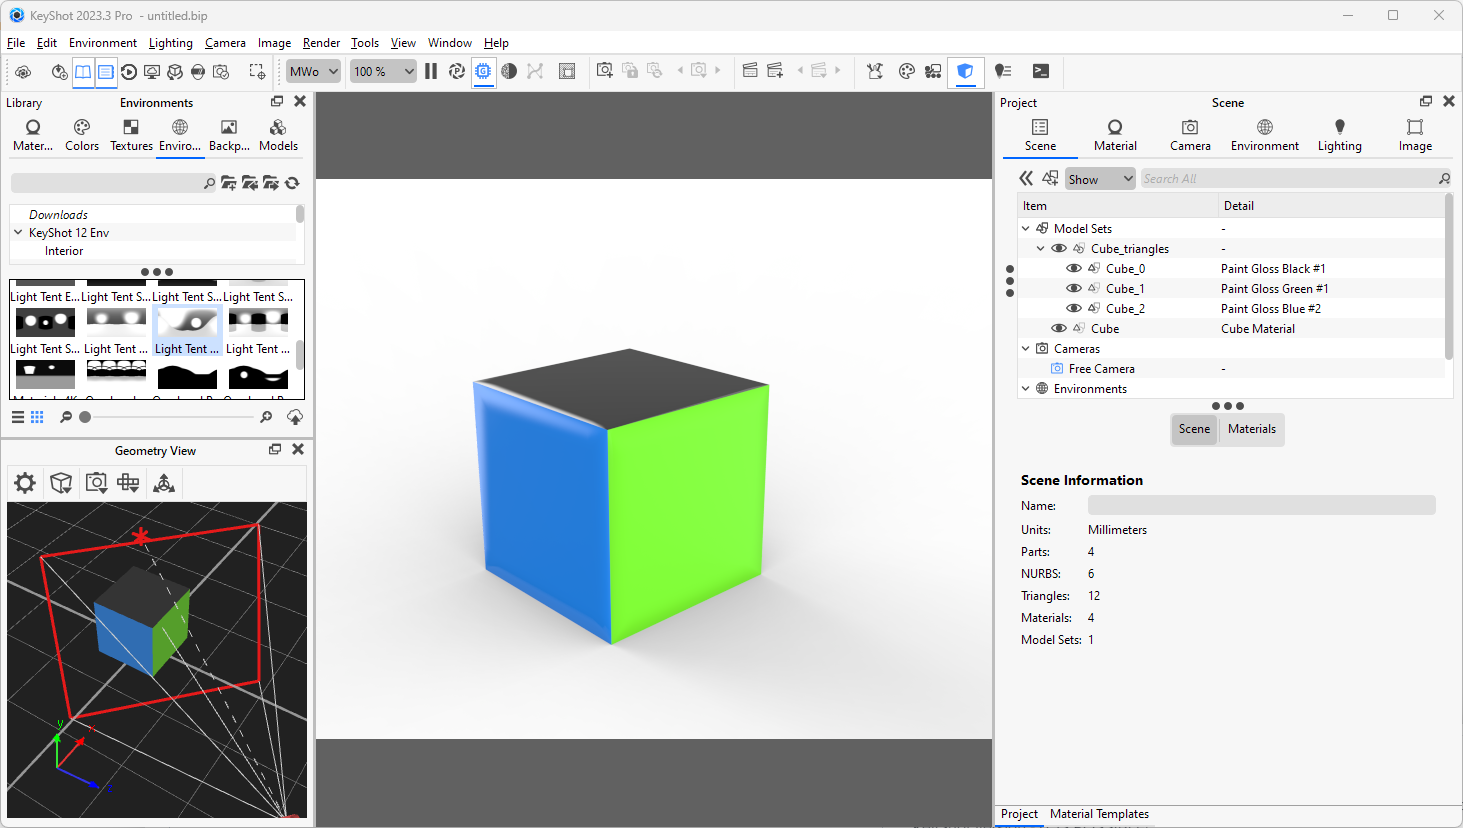
Task: Open the Project Material tab
Action: tap(1115, 135)
